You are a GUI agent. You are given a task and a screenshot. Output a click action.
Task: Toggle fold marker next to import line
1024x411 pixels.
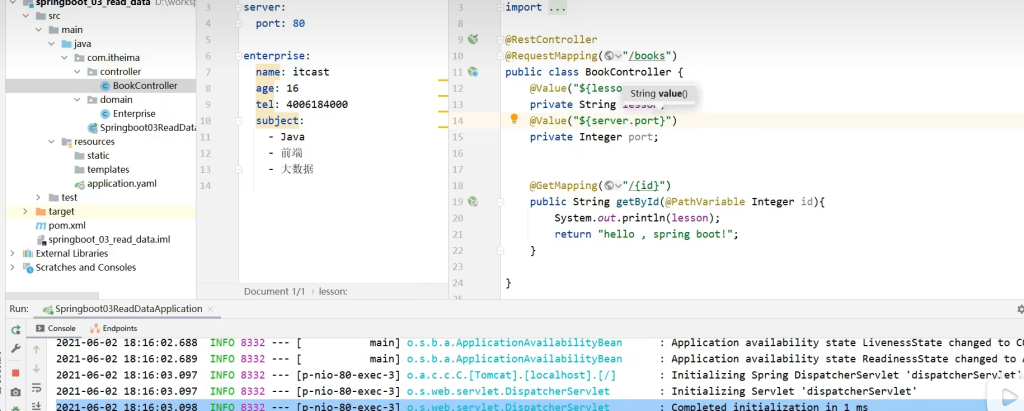[499, 8]
